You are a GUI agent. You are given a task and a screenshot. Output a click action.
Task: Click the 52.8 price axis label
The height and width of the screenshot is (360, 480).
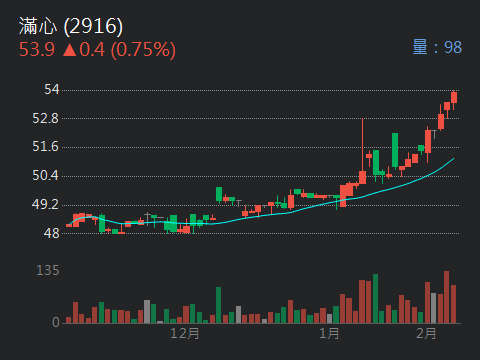45,118
